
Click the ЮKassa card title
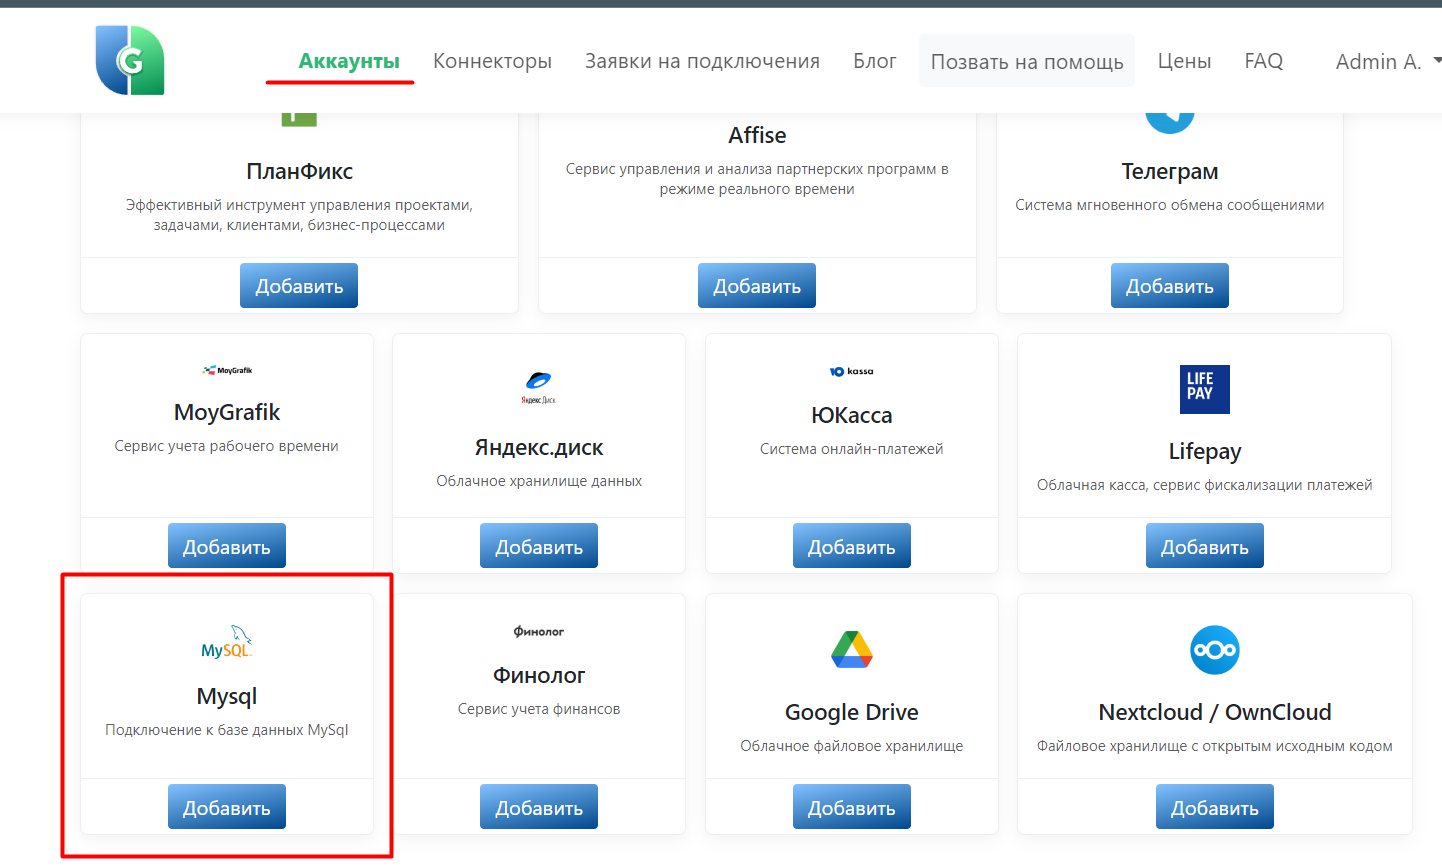(852, 415)
